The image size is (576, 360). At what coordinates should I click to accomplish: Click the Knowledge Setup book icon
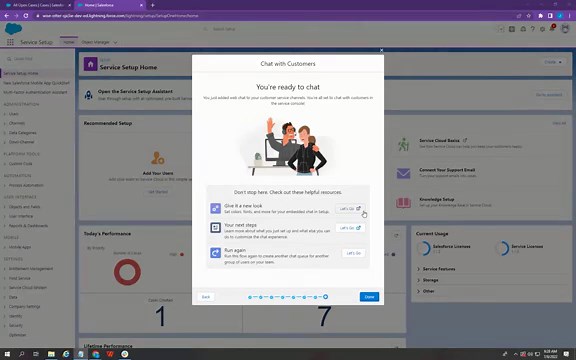click(403, 202)
